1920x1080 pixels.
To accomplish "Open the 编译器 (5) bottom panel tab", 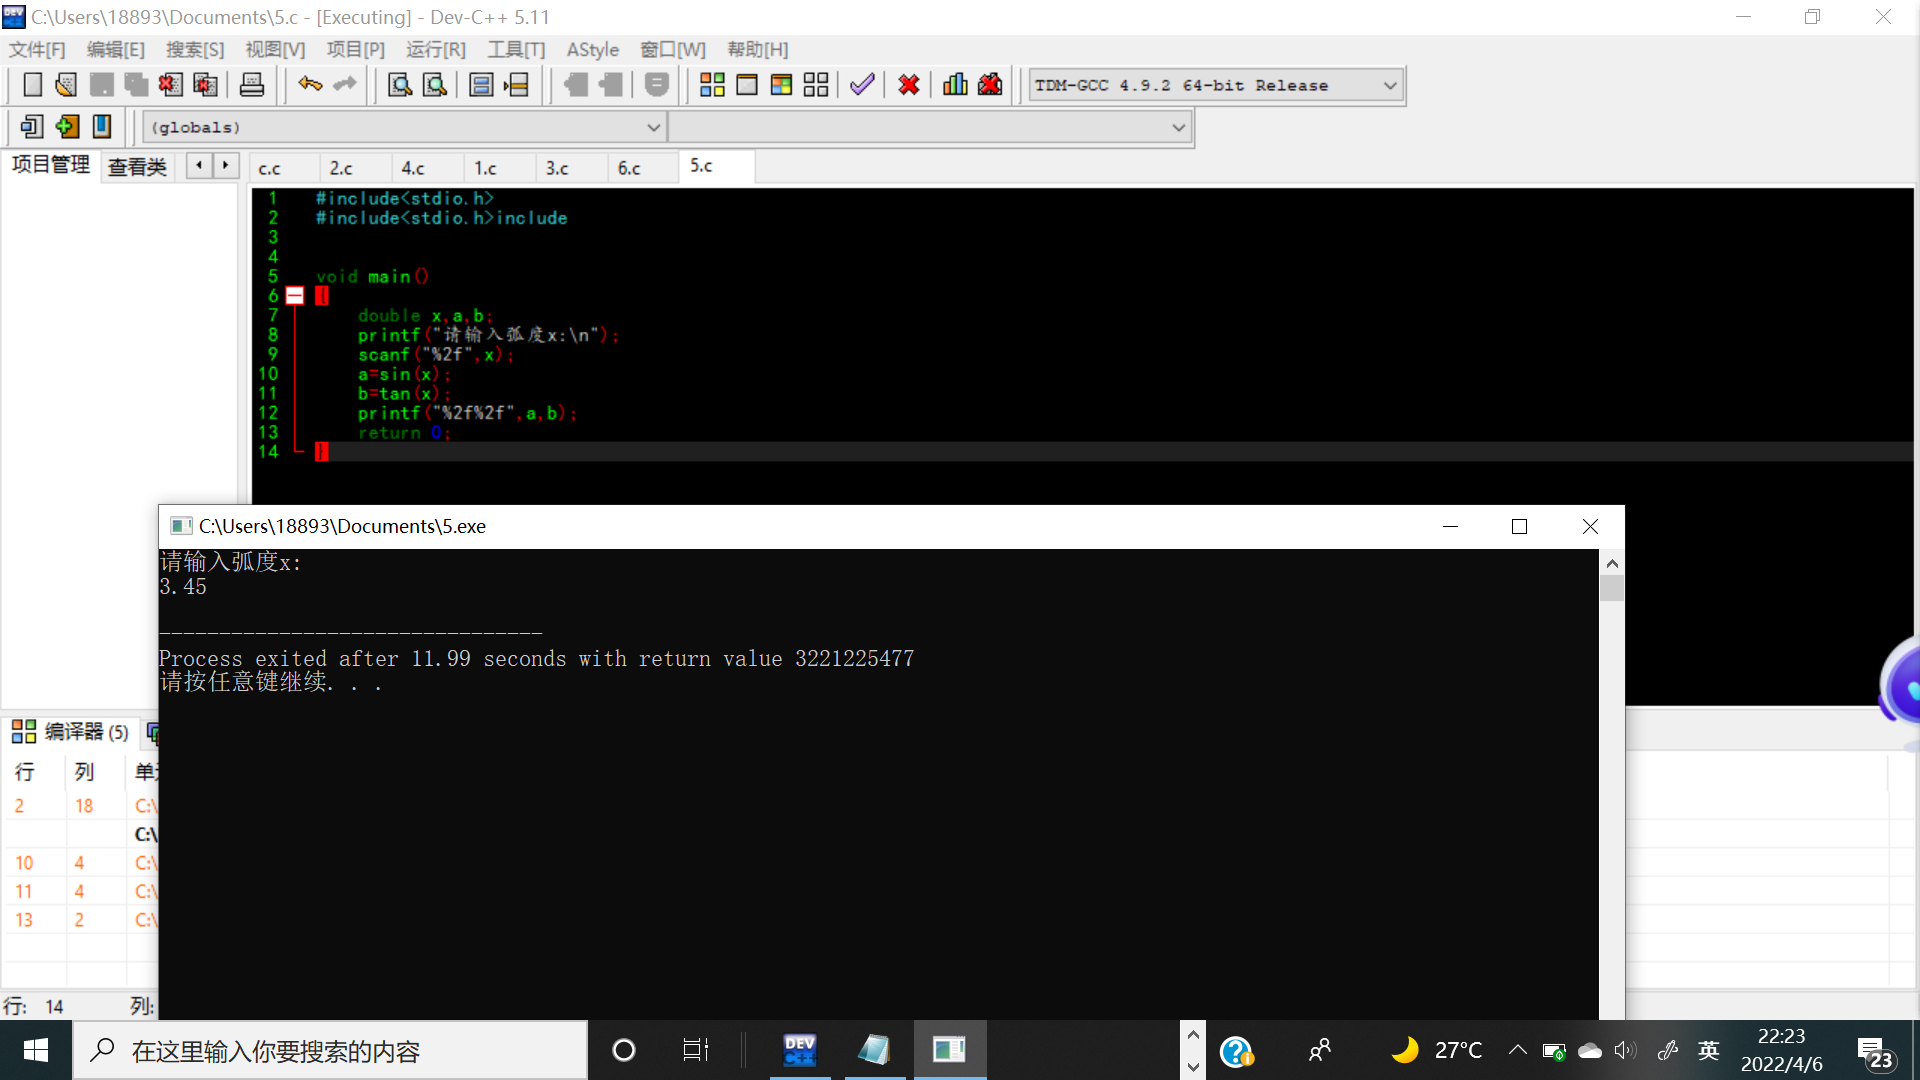I will pos(70,732).
